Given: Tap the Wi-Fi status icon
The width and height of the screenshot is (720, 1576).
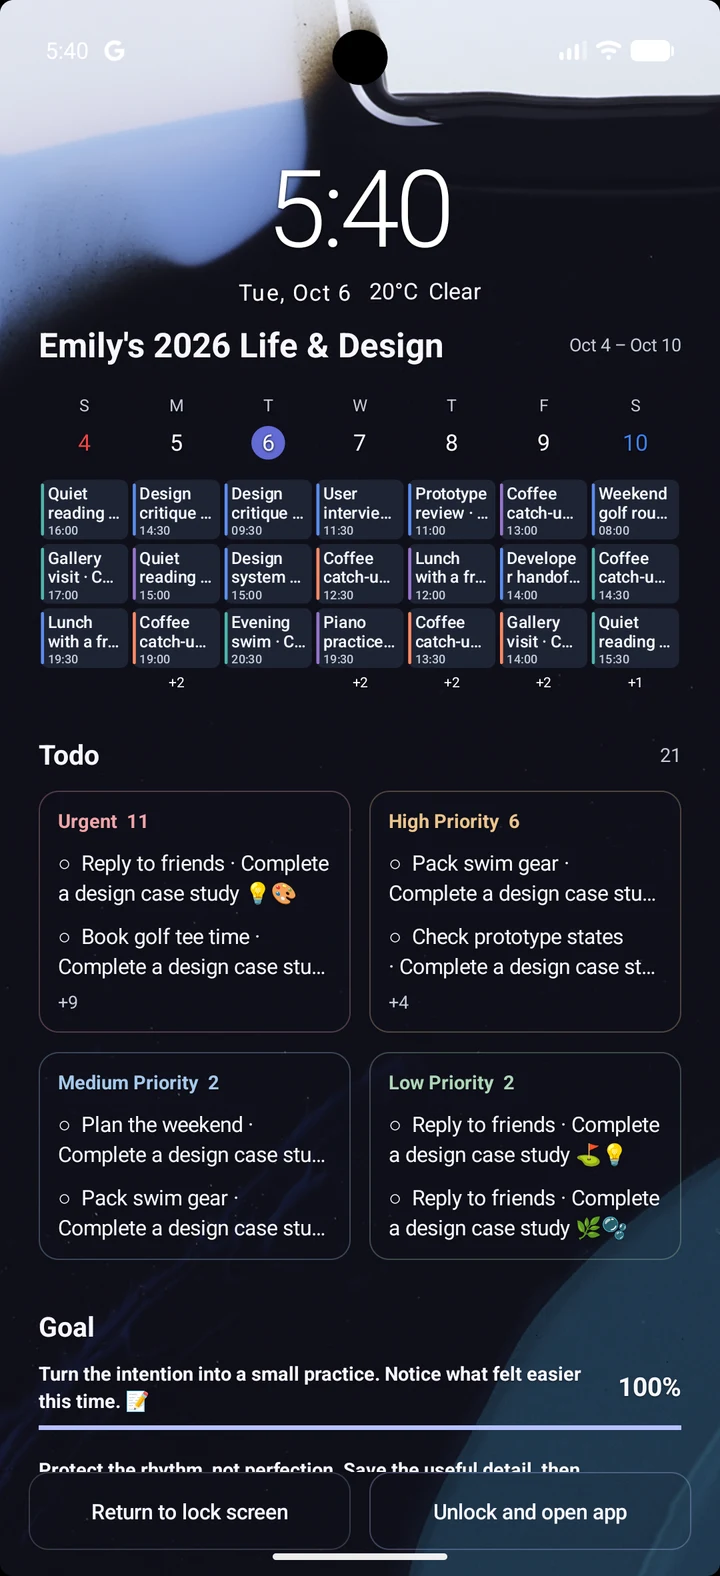Looking at the screenshot, I should tap(608, 50).
